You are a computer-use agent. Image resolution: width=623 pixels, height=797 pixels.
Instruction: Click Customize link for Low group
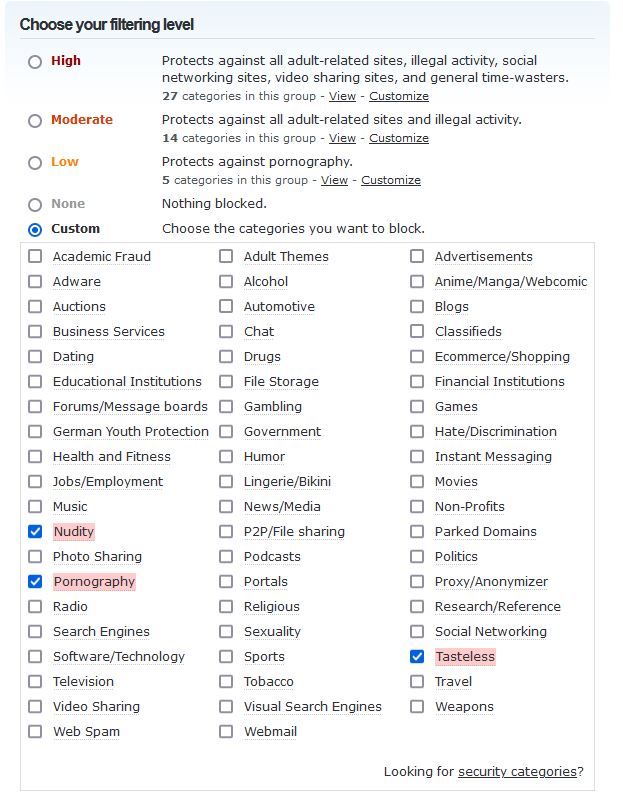coord(391,180)
